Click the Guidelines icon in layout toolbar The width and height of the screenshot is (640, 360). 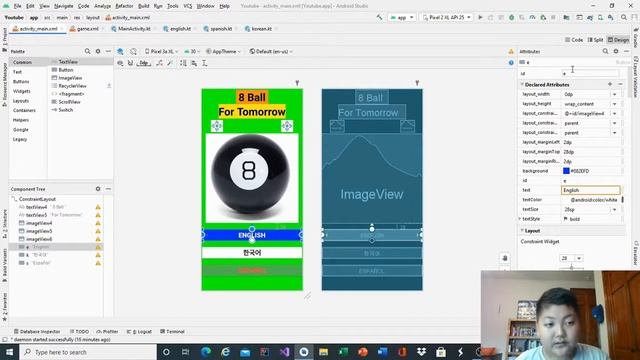point(204,63)
